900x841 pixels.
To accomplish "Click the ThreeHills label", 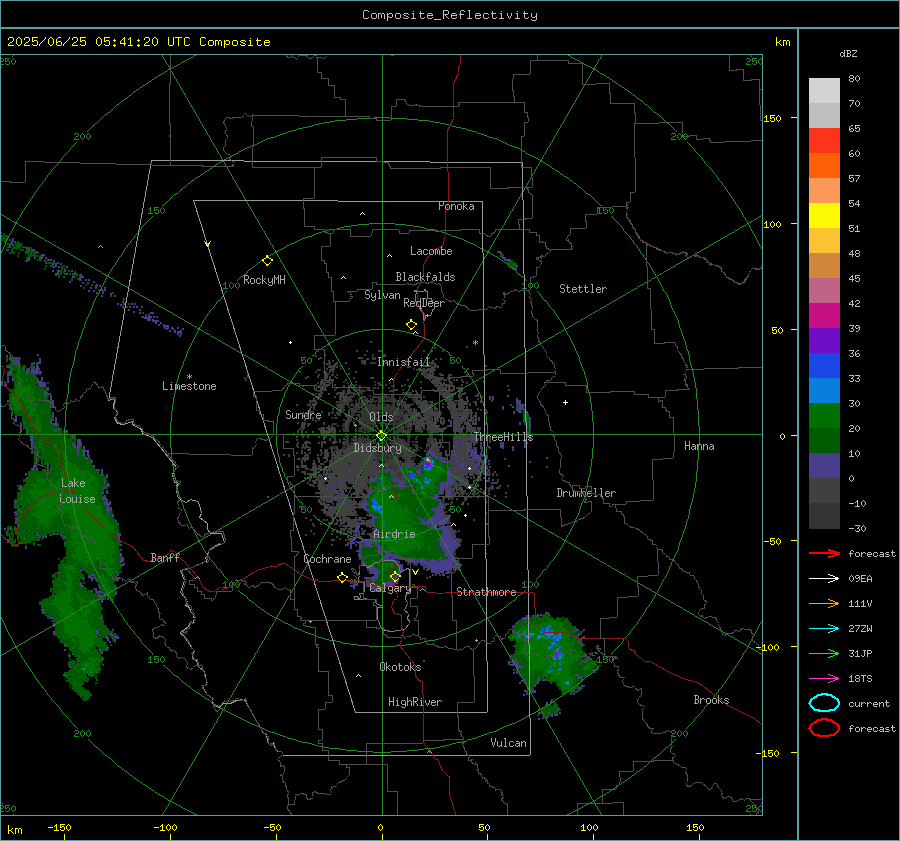I will 503,437.
